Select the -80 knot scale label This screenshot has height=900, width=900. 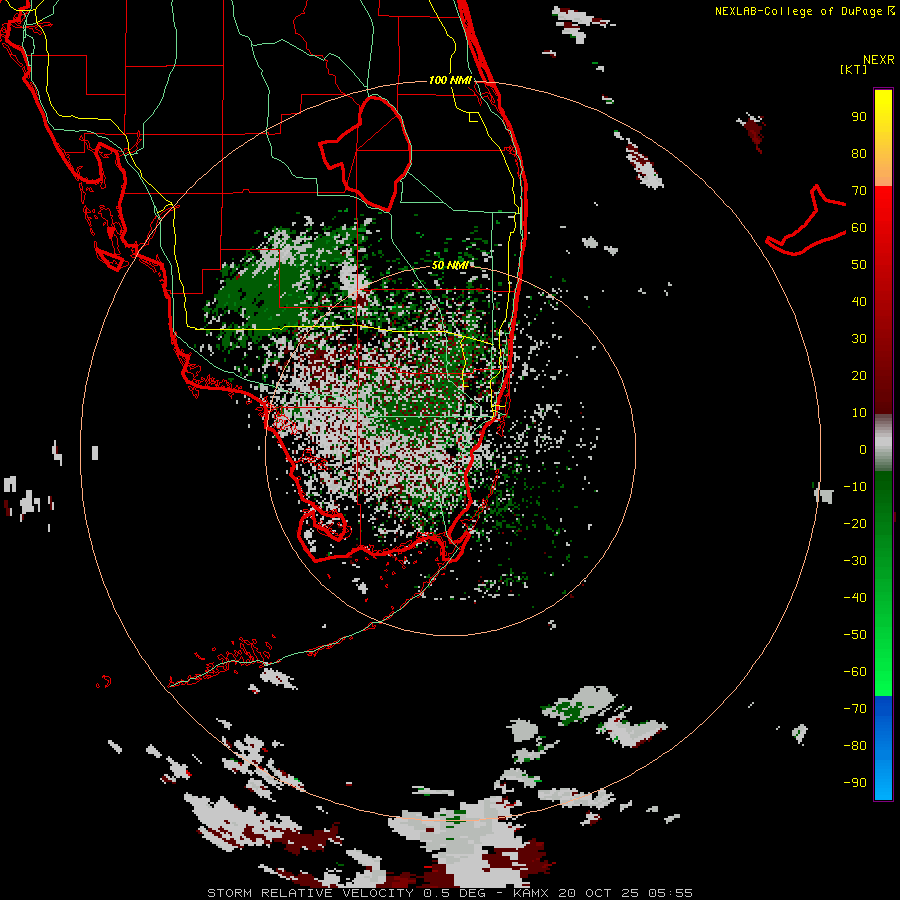[x=855, y=746]
